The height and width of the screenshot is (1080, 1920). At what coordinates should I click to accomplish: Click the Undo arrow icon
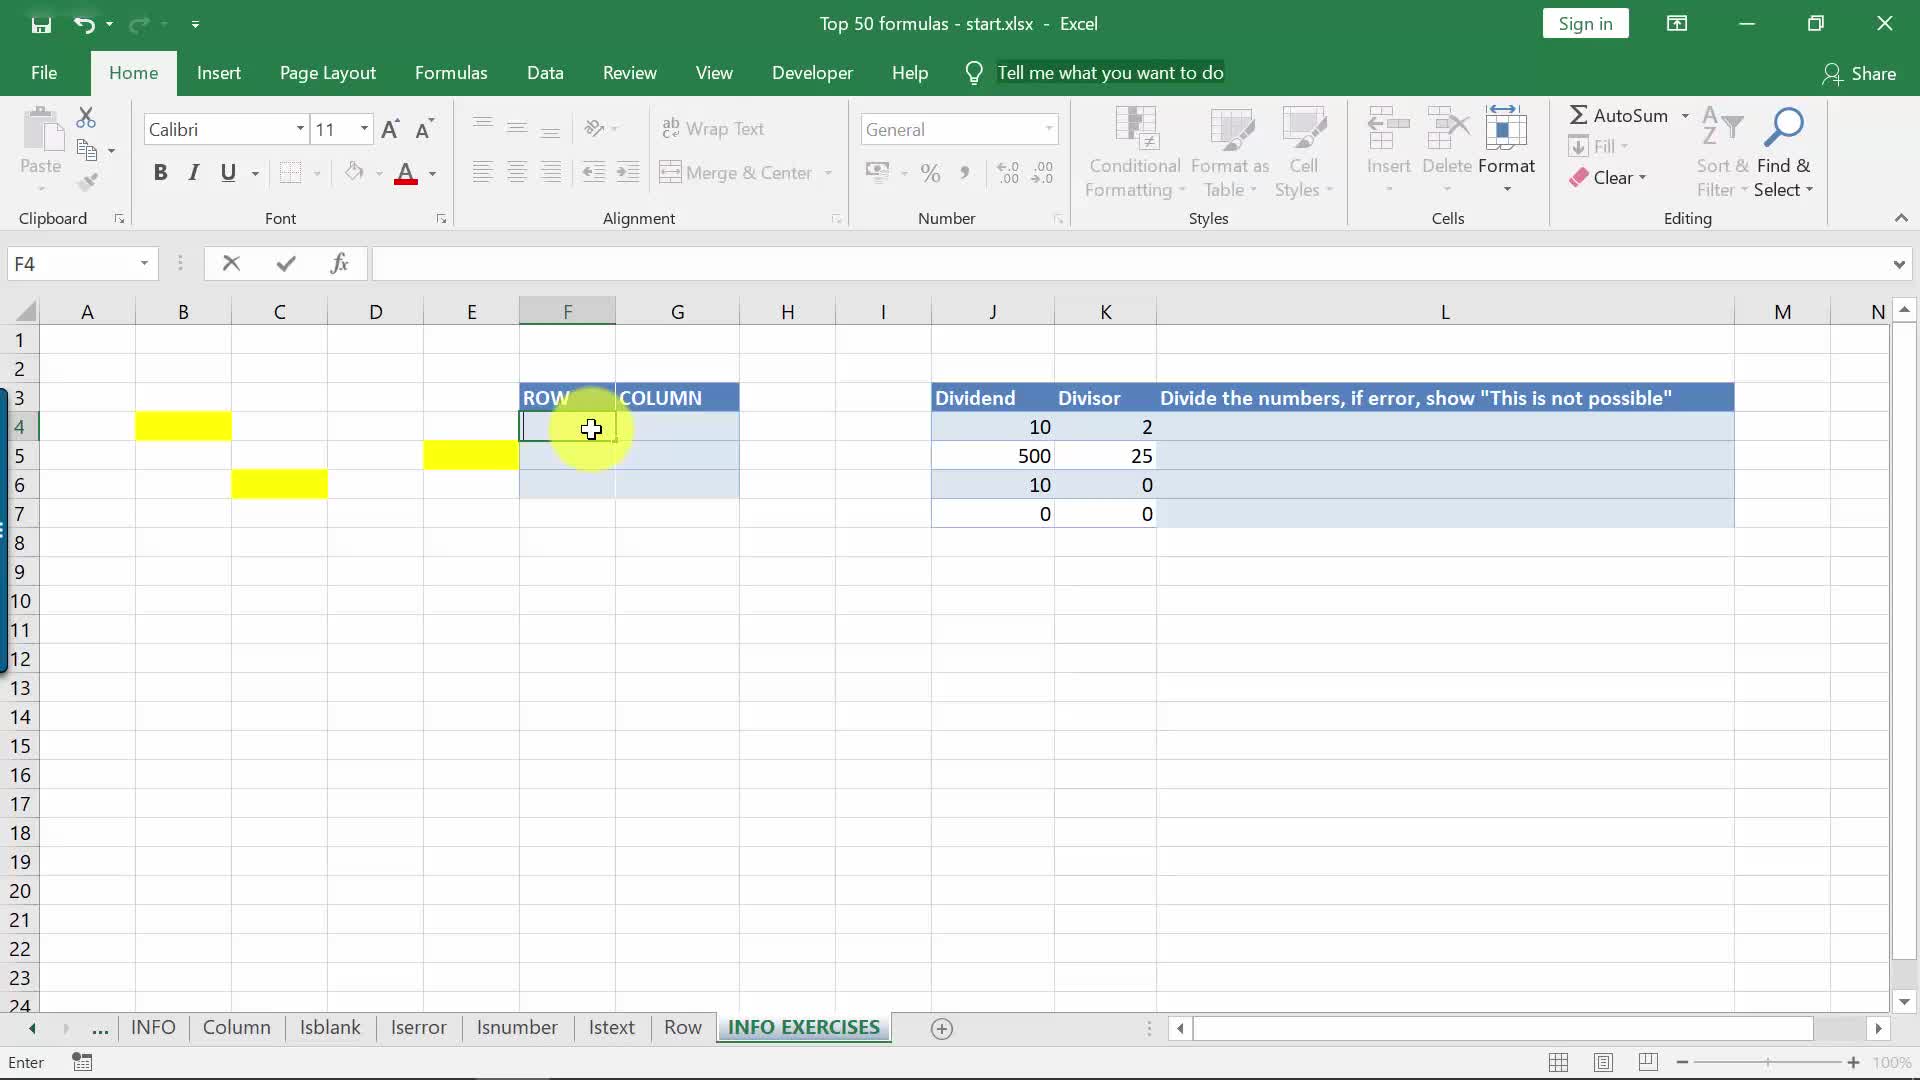(84, 24)
